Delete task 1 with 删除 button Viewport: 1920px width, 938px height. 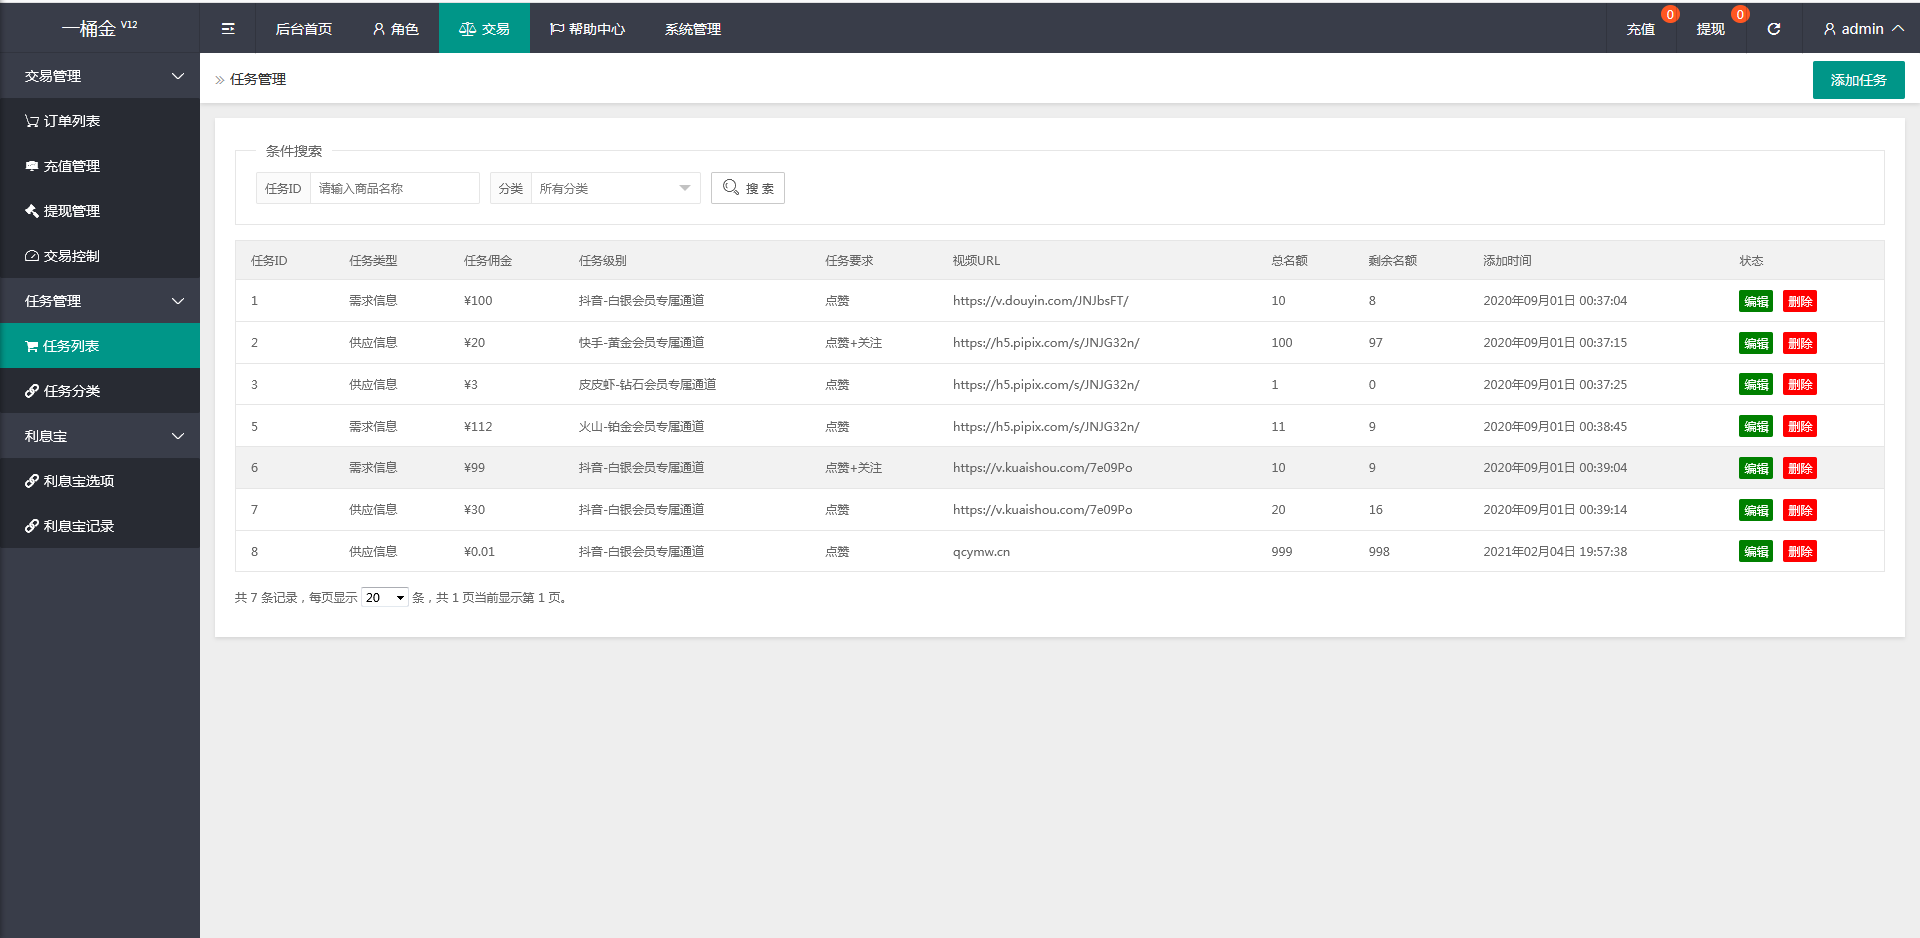click(x=1800, y=301)
